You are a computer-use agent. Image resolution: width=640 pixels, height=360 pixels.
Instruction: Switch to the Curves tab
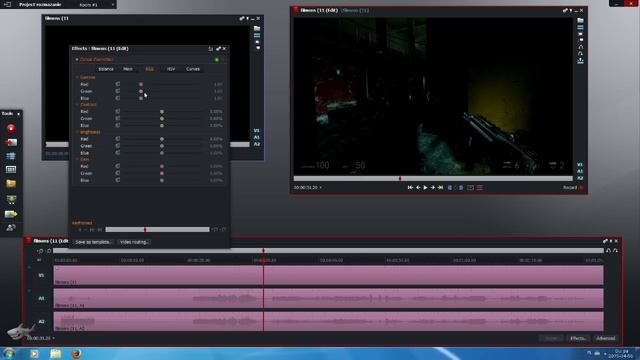click(x=193, y=69)
